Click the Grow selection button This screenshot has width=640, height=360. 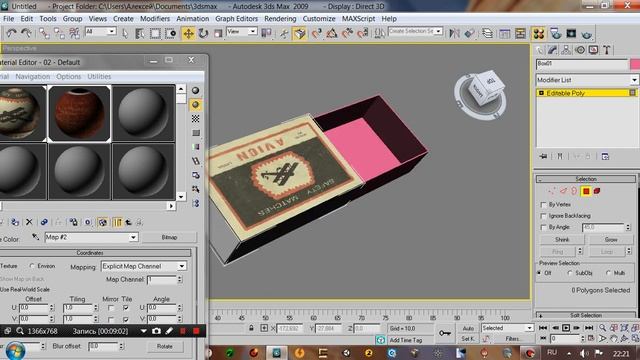[611, 240]
